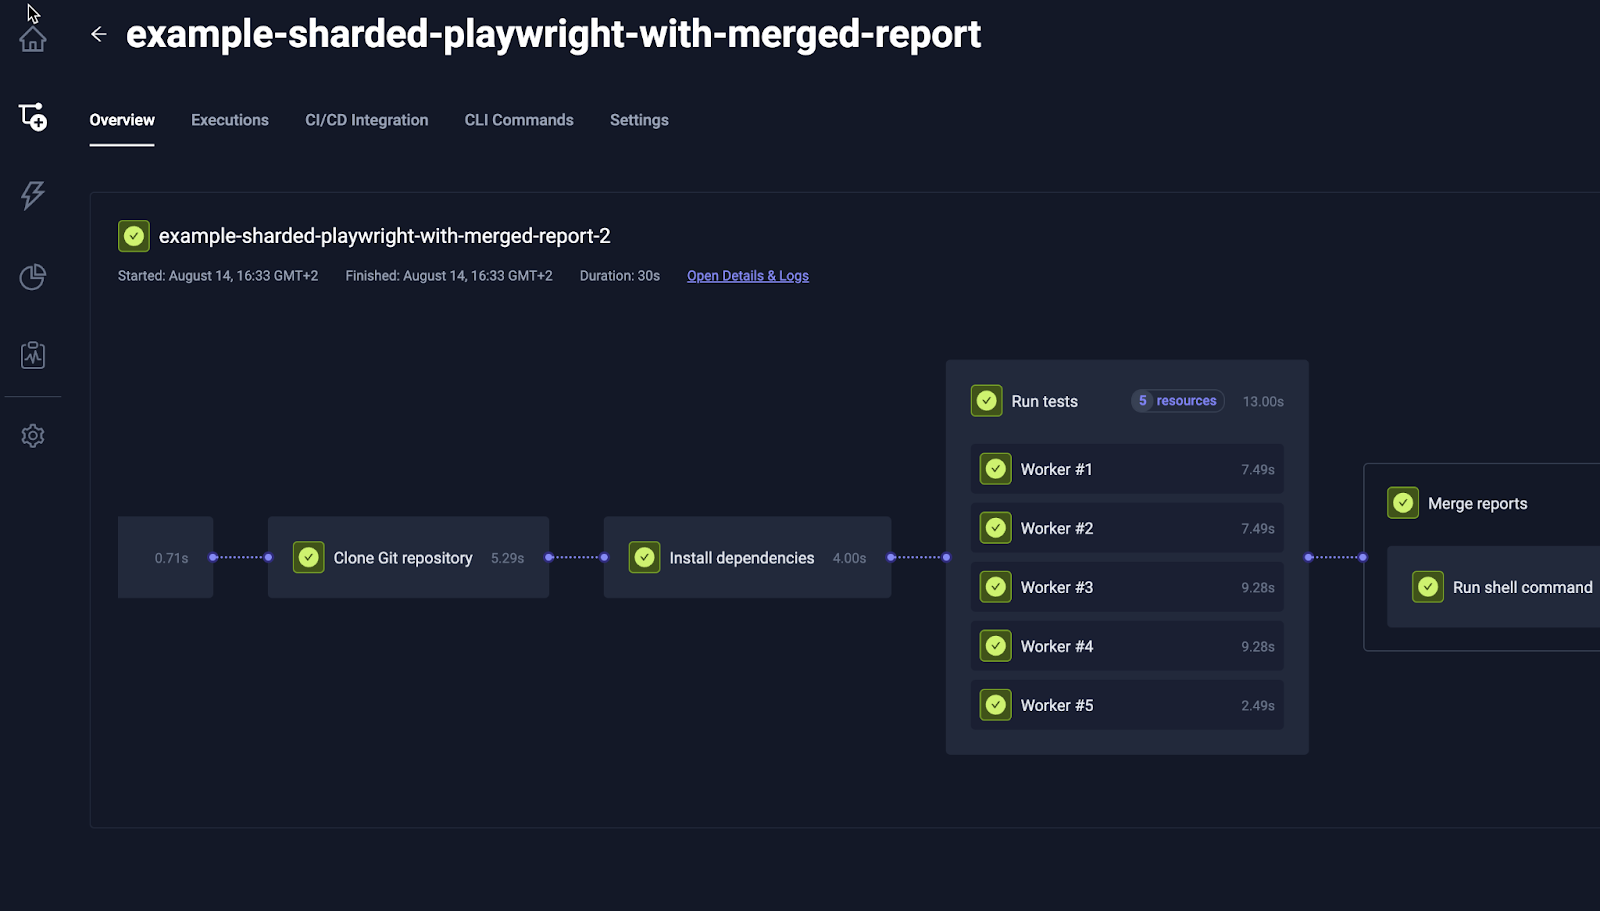This screenshot has height=911, width=1600.
Task: Click the execution name example-sharded-playwright-with-merged-report-2
Action: (x=385, y=236)
